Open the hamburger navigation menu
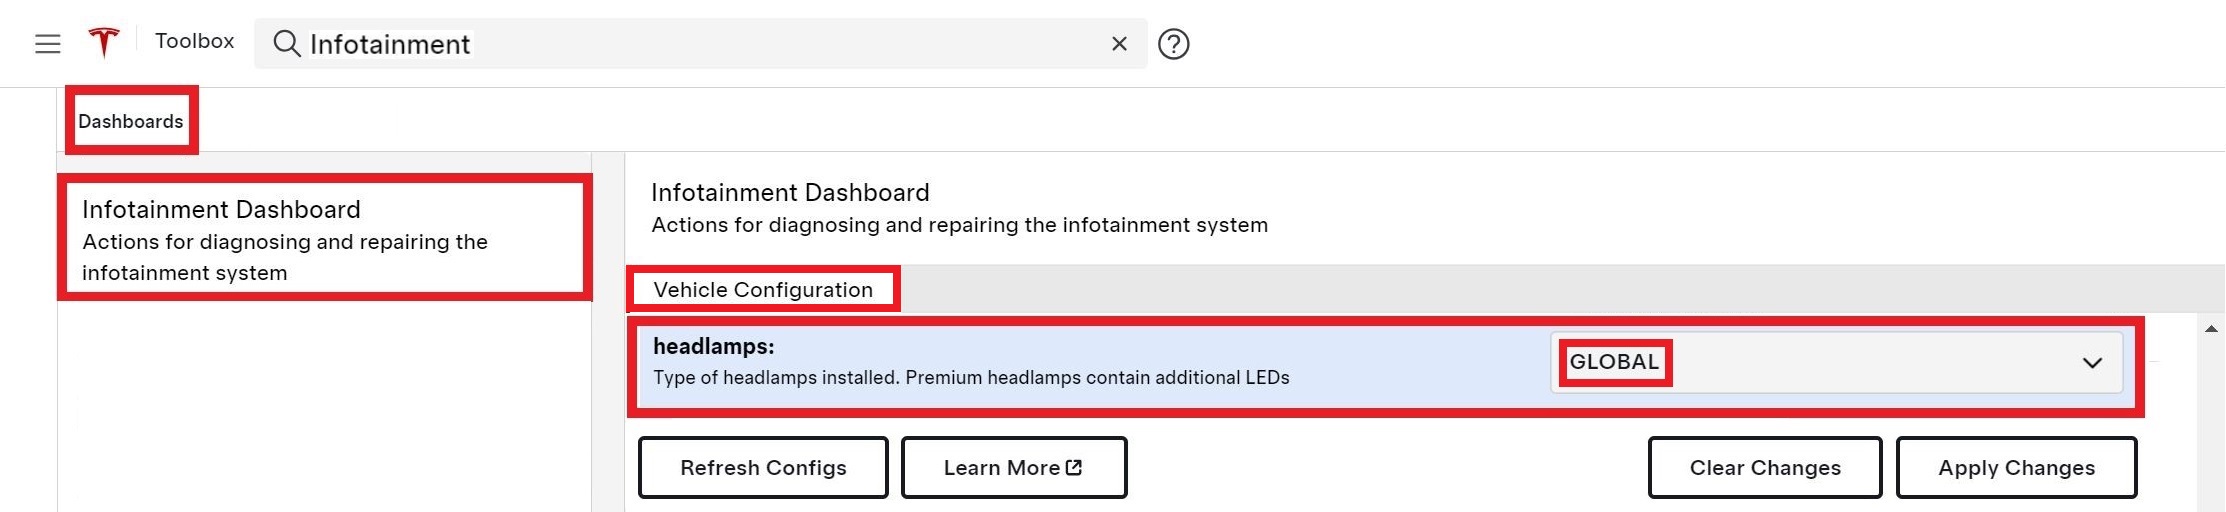This screenshot has width=2226, height=512. [x=48, y=44]
